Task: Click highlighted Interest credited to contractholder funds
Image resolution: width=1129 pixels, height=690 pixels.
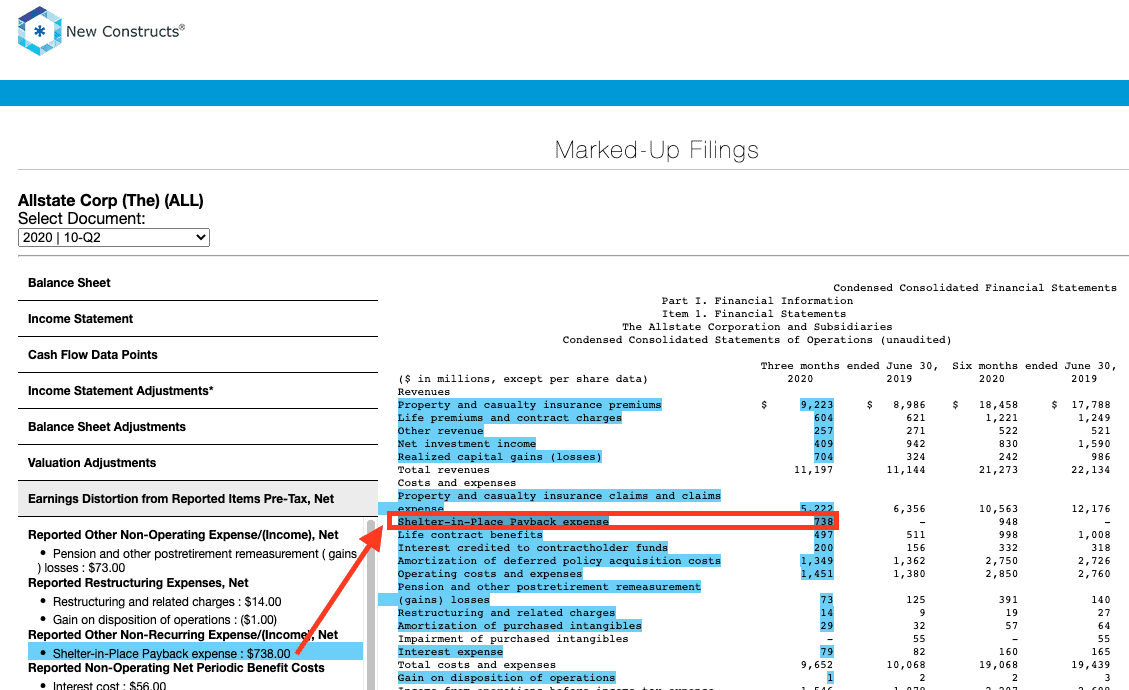Action: pos(533,547)
